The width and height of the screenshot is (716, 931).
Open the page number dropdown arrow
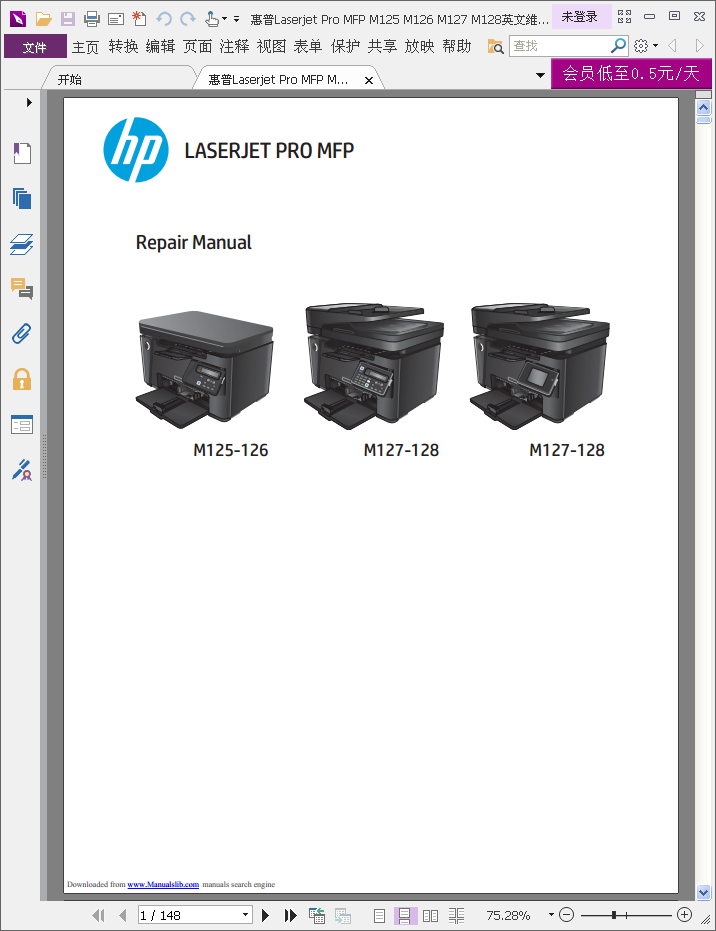246,915
